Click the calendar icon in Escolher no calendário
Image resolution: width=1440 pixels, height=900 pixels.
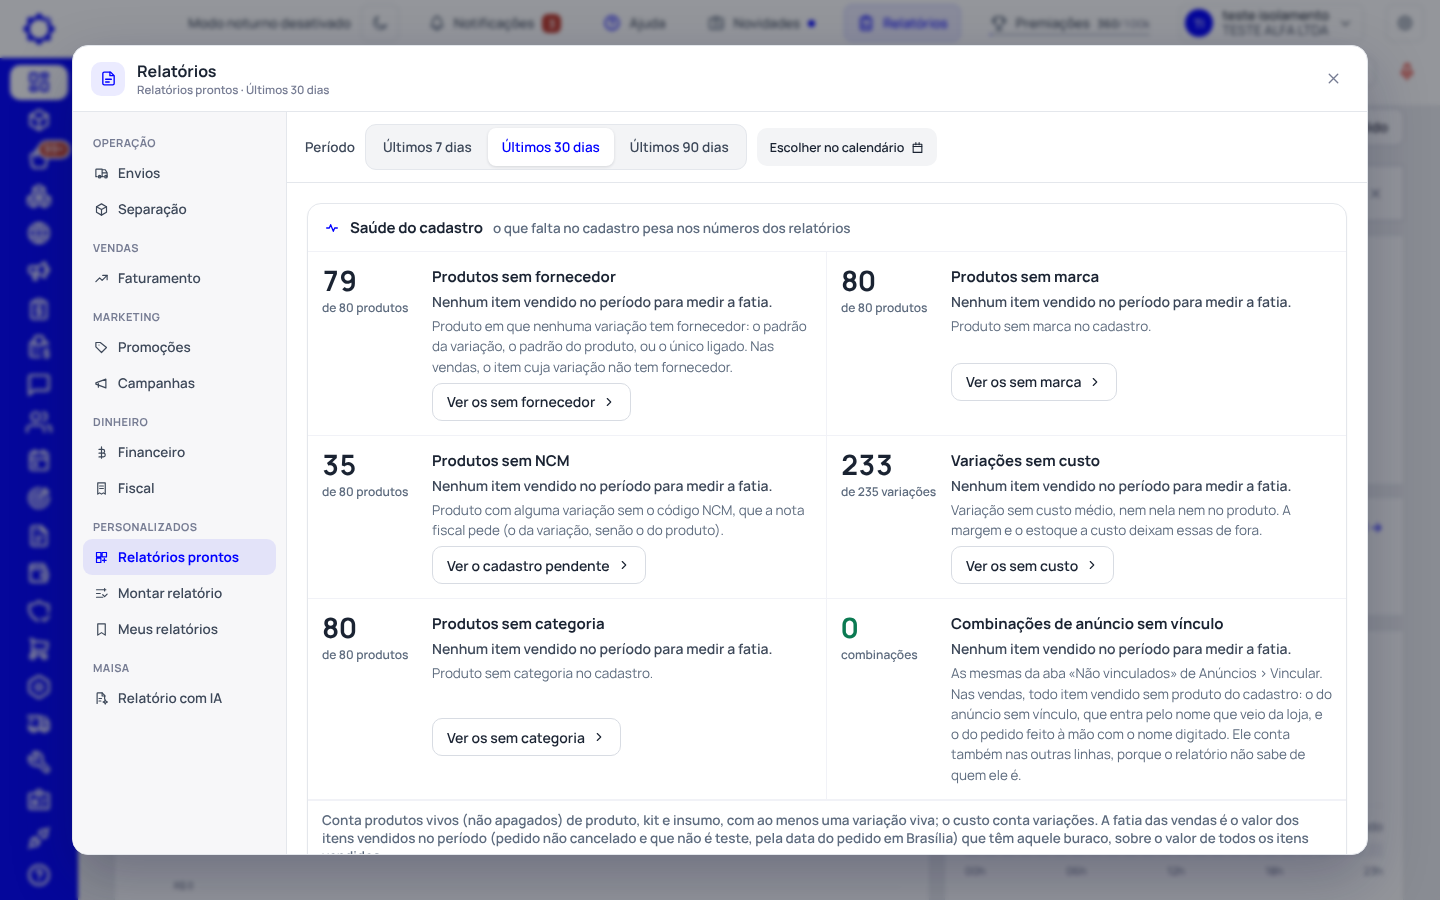pyautogui.click(x=917, y=147)
